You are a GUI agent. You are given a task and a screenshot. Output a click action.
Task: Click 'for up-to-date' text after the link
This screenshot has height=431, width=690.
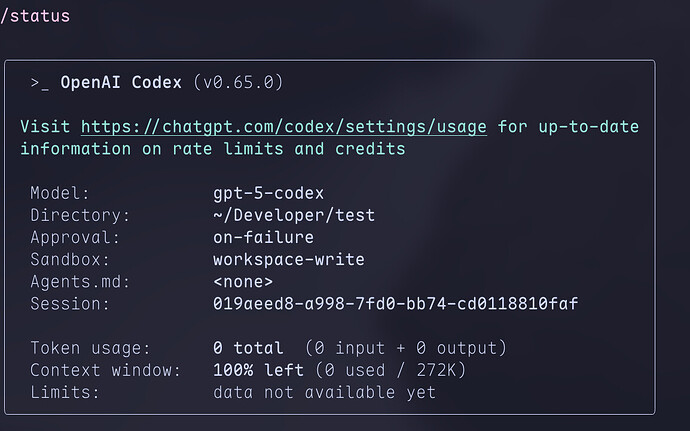[568, 127]
